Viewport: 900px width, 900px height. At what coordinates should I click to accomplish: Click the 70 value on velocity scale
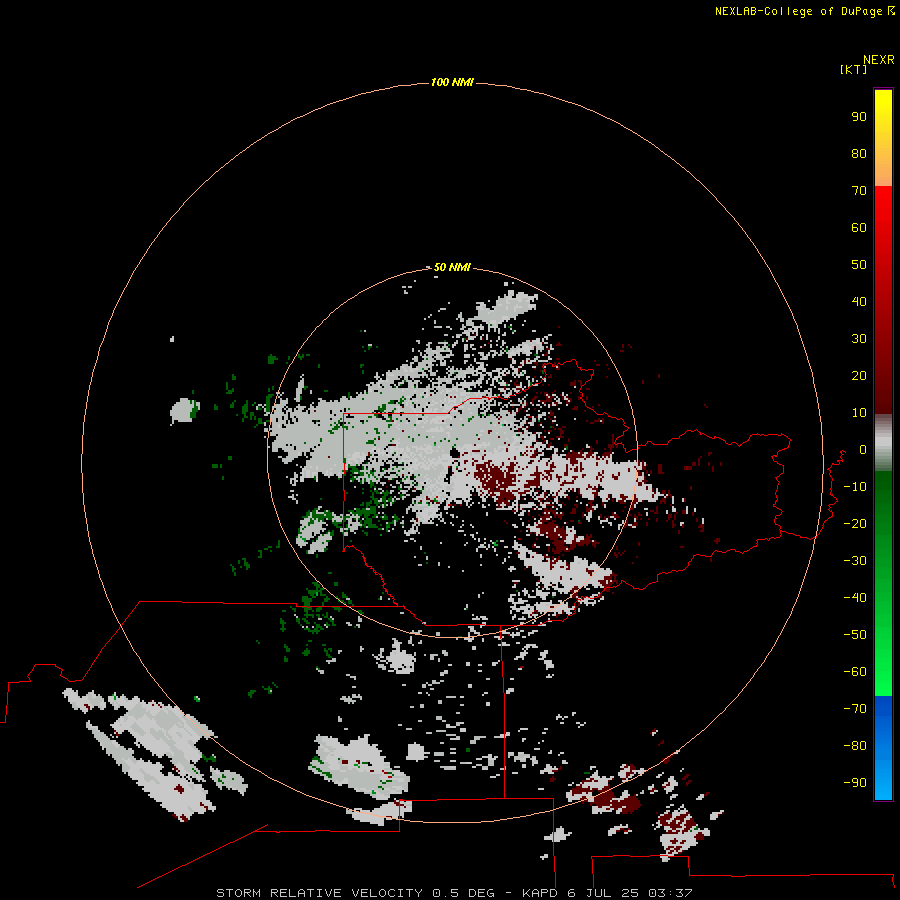click(x=859, y=191)
